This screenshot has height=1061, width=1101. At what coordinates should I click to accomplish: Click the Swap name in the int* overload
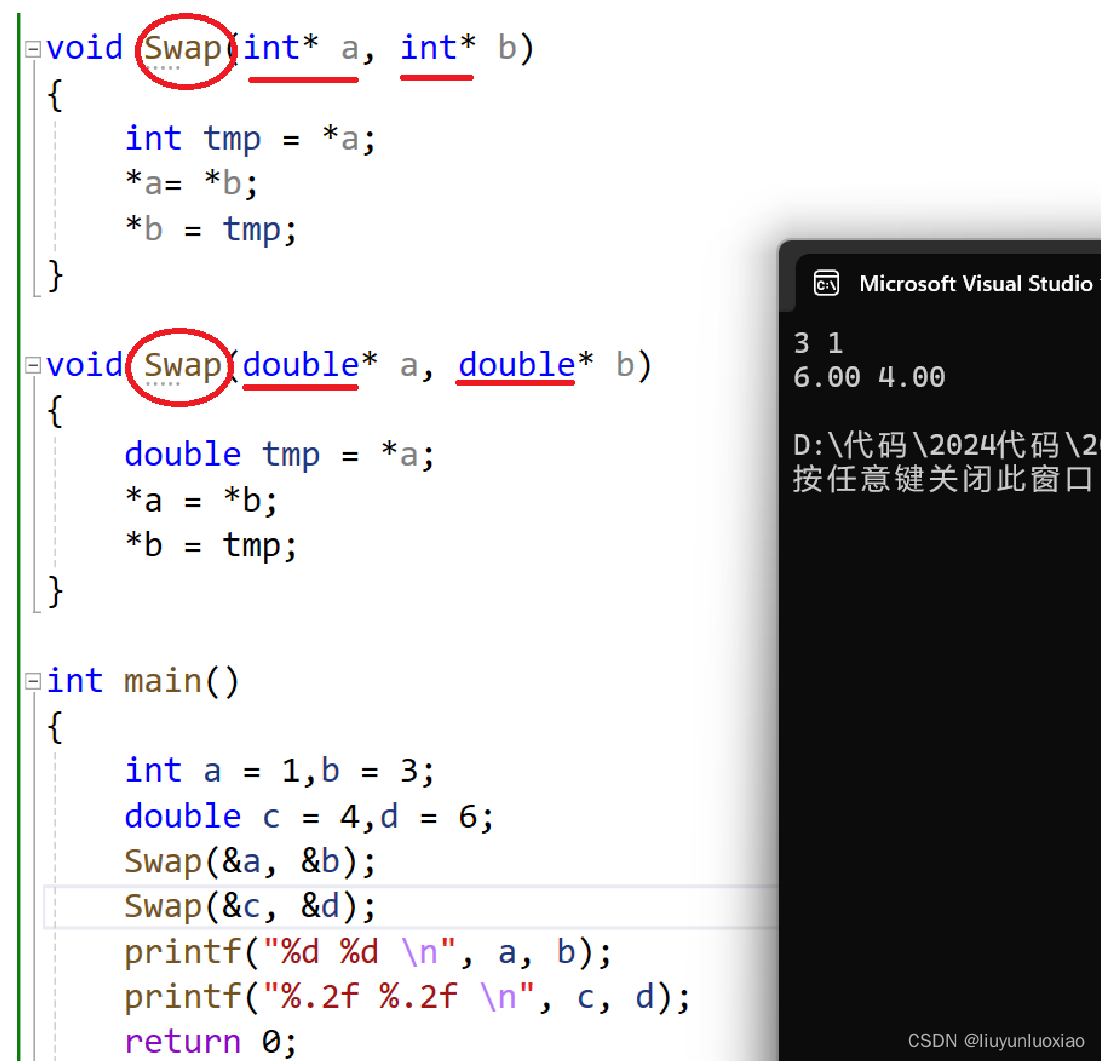183,49
